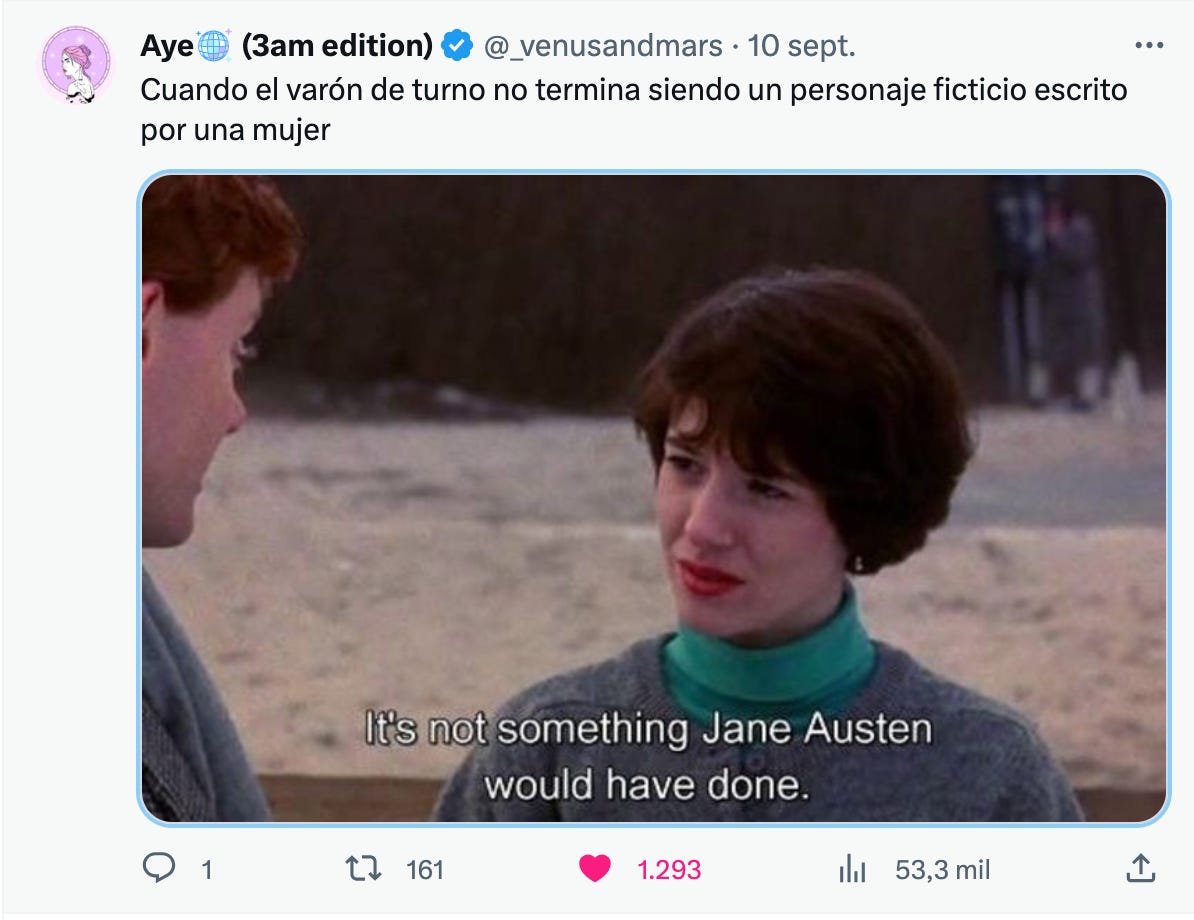Unlike the tweet via the pink heart
The width and height of the screenshot is (1194, 920).
595,868
